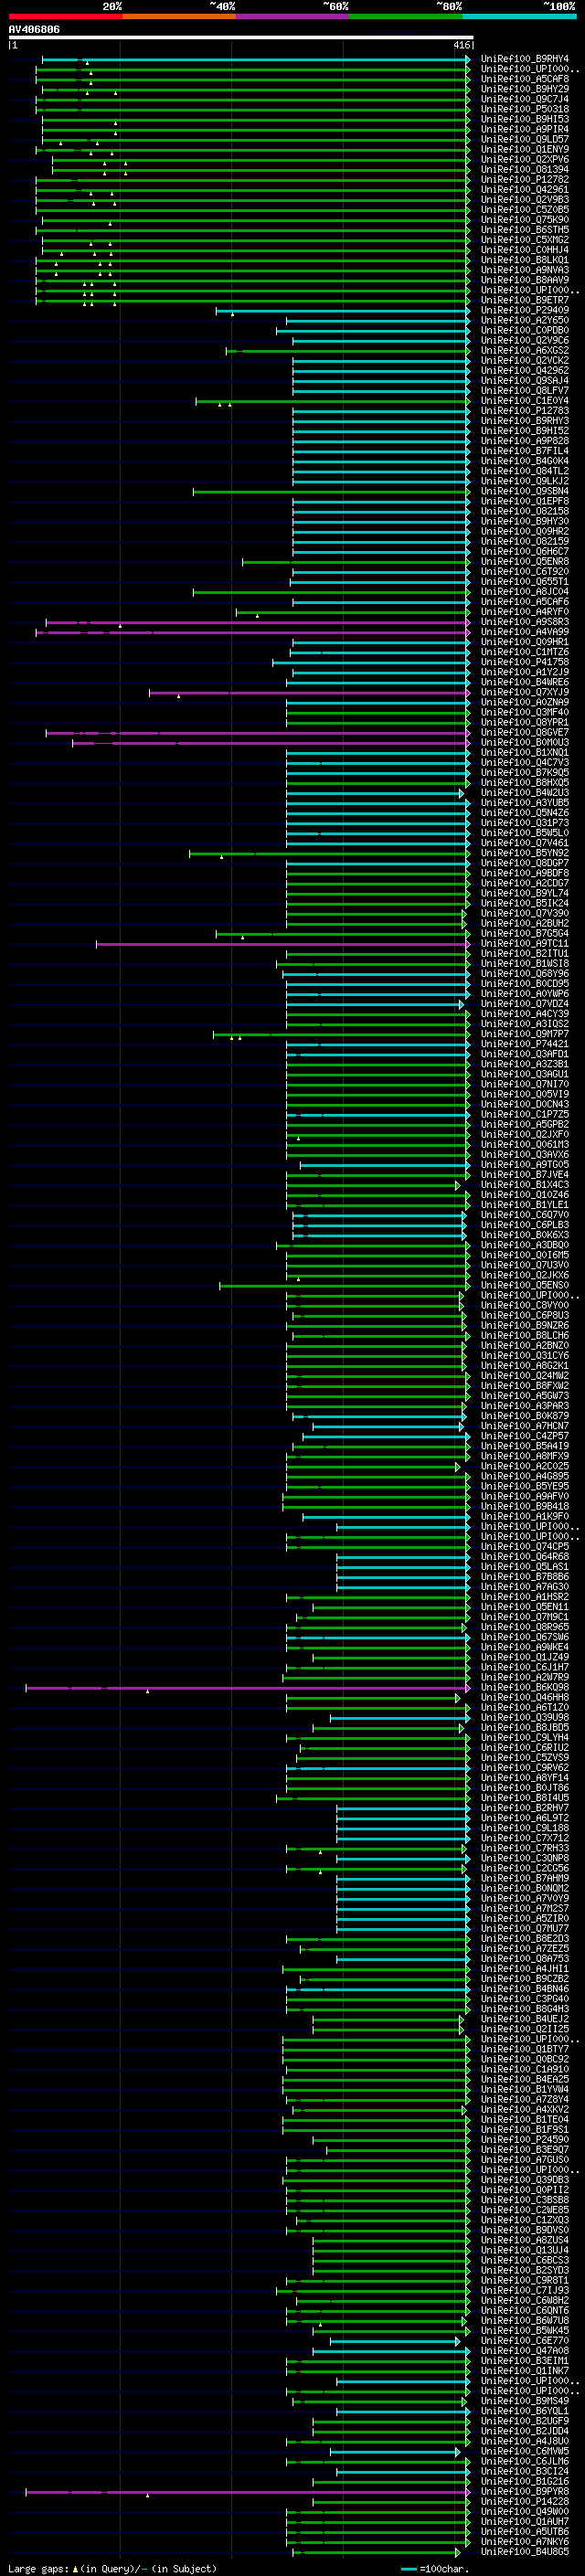Click the green ~80% identity legend segment
This screenshot has width=585, height=2576.
(x=406, y=16)
